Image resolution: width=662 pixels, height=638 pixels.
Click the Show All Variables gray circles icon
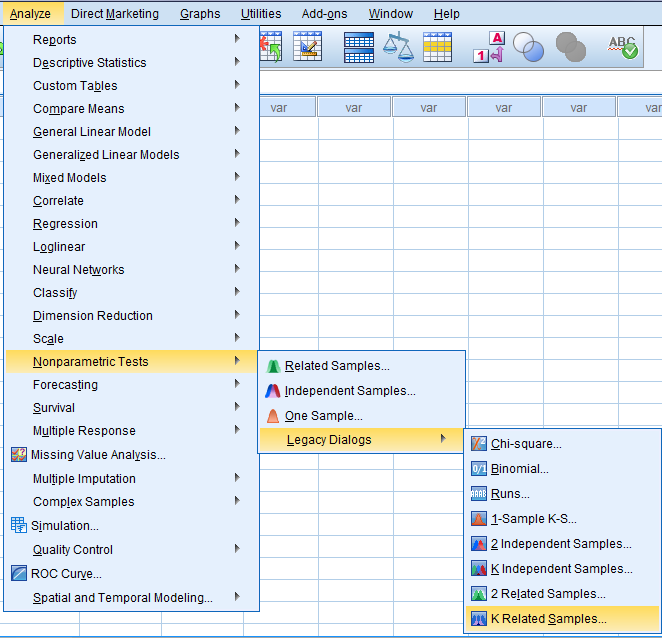[571, 47]
